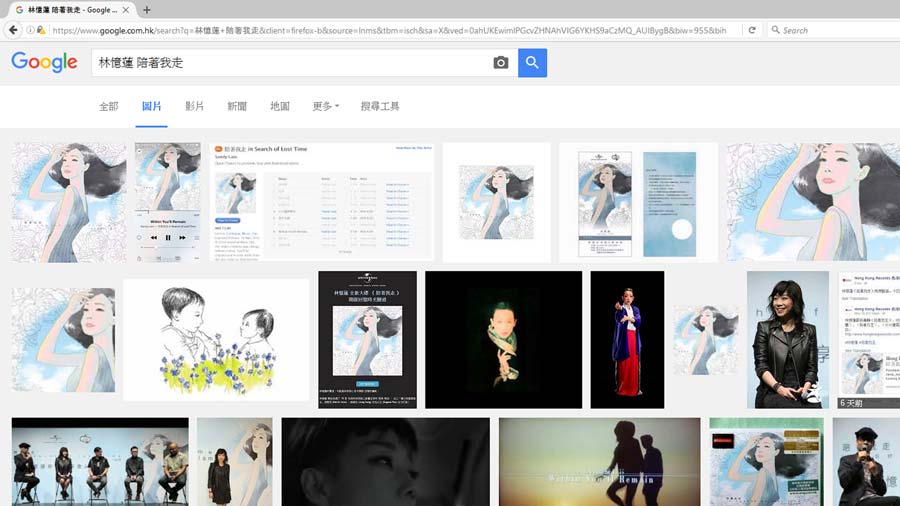
Task: Open the woman in leather jacket photo
Action: tap(788, 340)
